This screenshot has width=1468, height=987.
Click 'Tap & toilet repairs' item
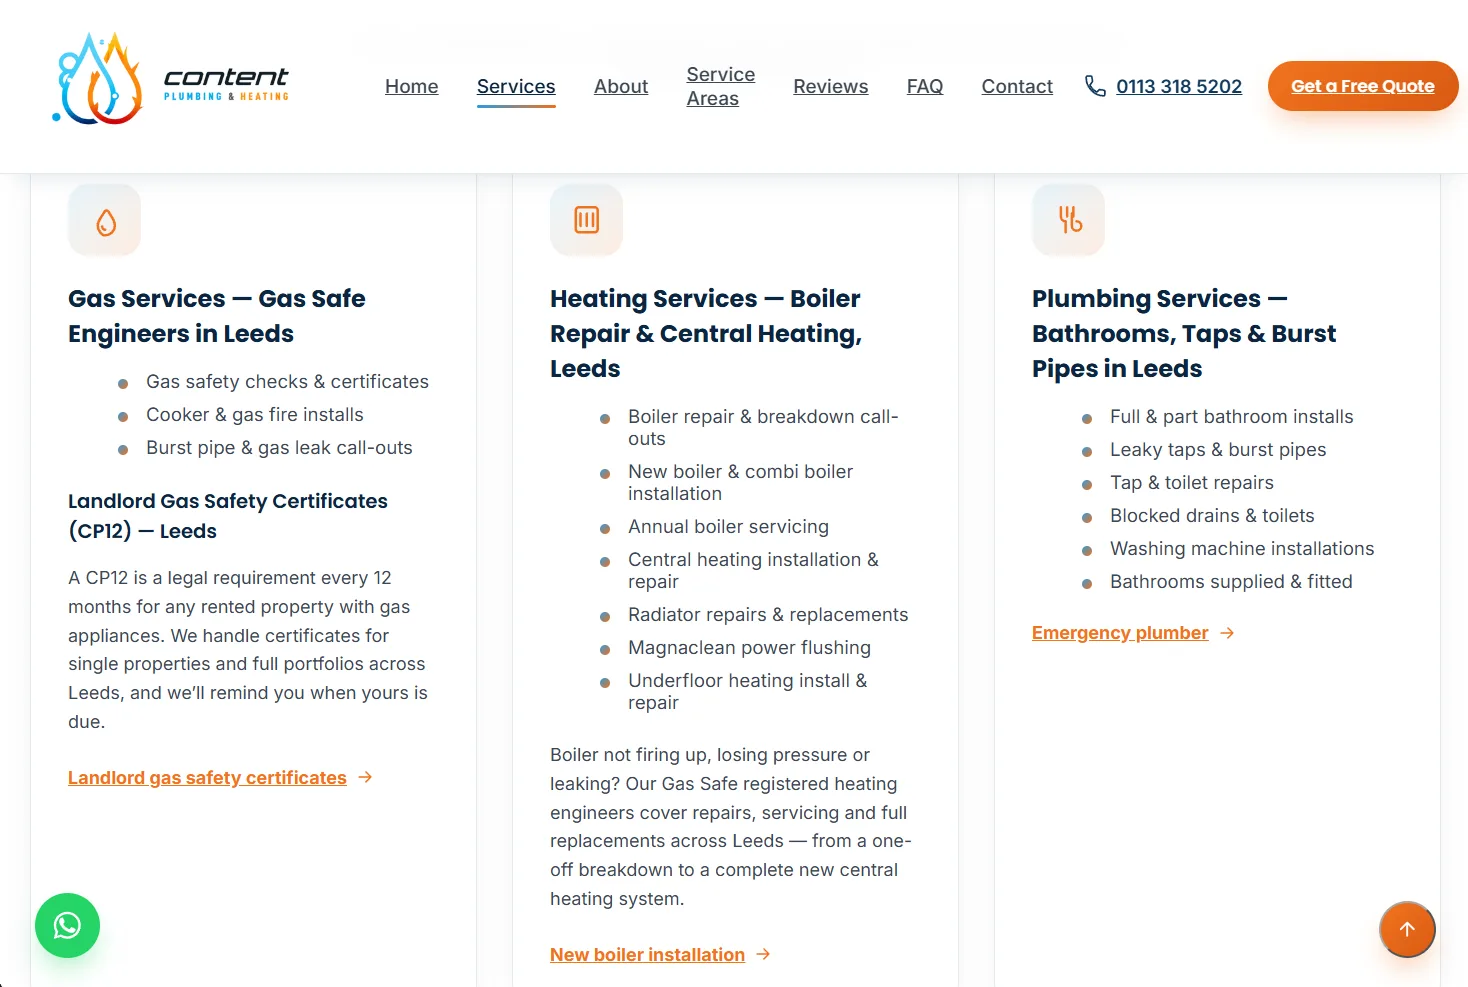point(1192,483)
